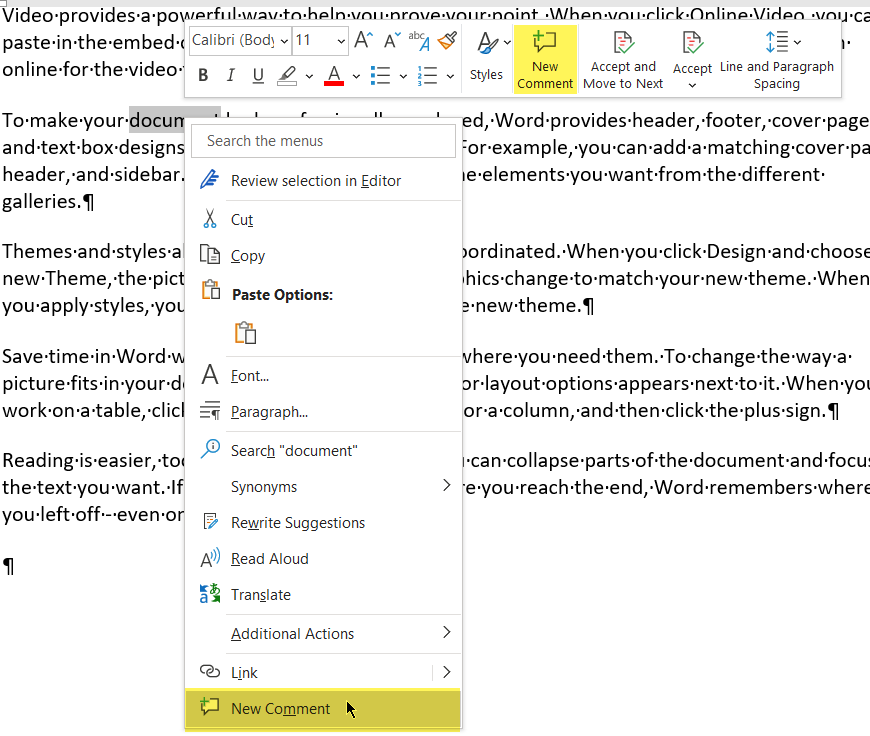This screenshot has width=870, height=736.
Task: Click the Bold formatting button
Action: click(204, 76)
